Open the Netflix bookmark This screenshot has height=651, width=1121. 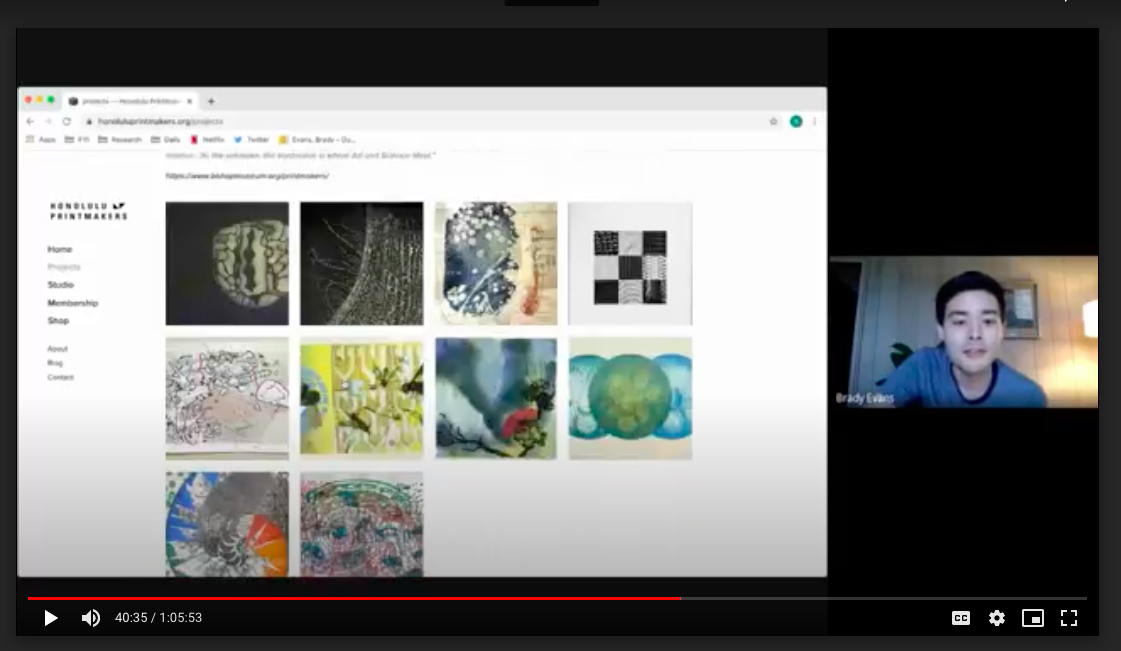coord(207,139)
